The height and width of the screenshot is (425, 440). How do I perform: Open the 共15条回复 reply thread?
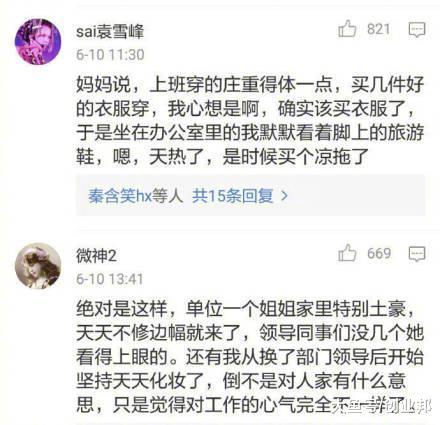click(233, 196)
